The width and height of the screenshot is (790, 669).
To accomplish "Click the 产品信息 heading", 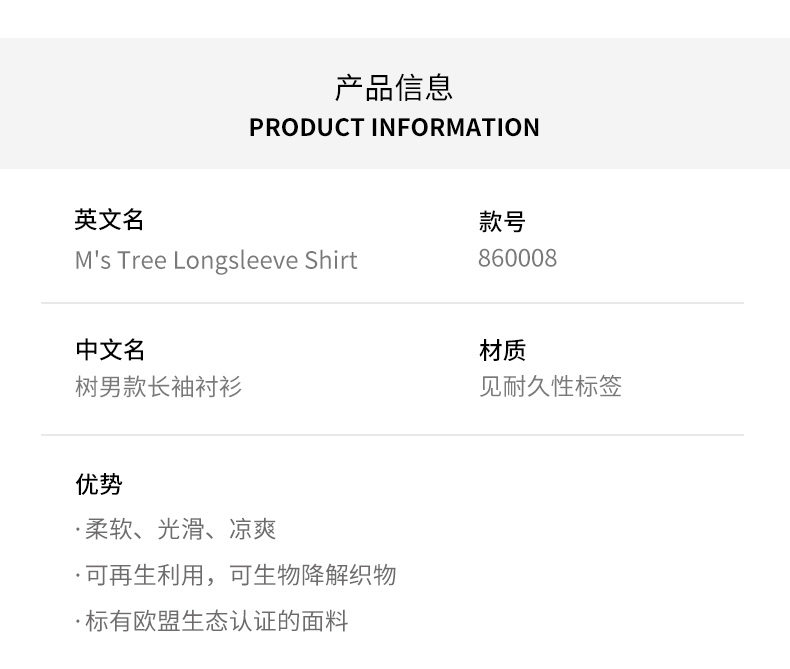I will coord(394,88).
